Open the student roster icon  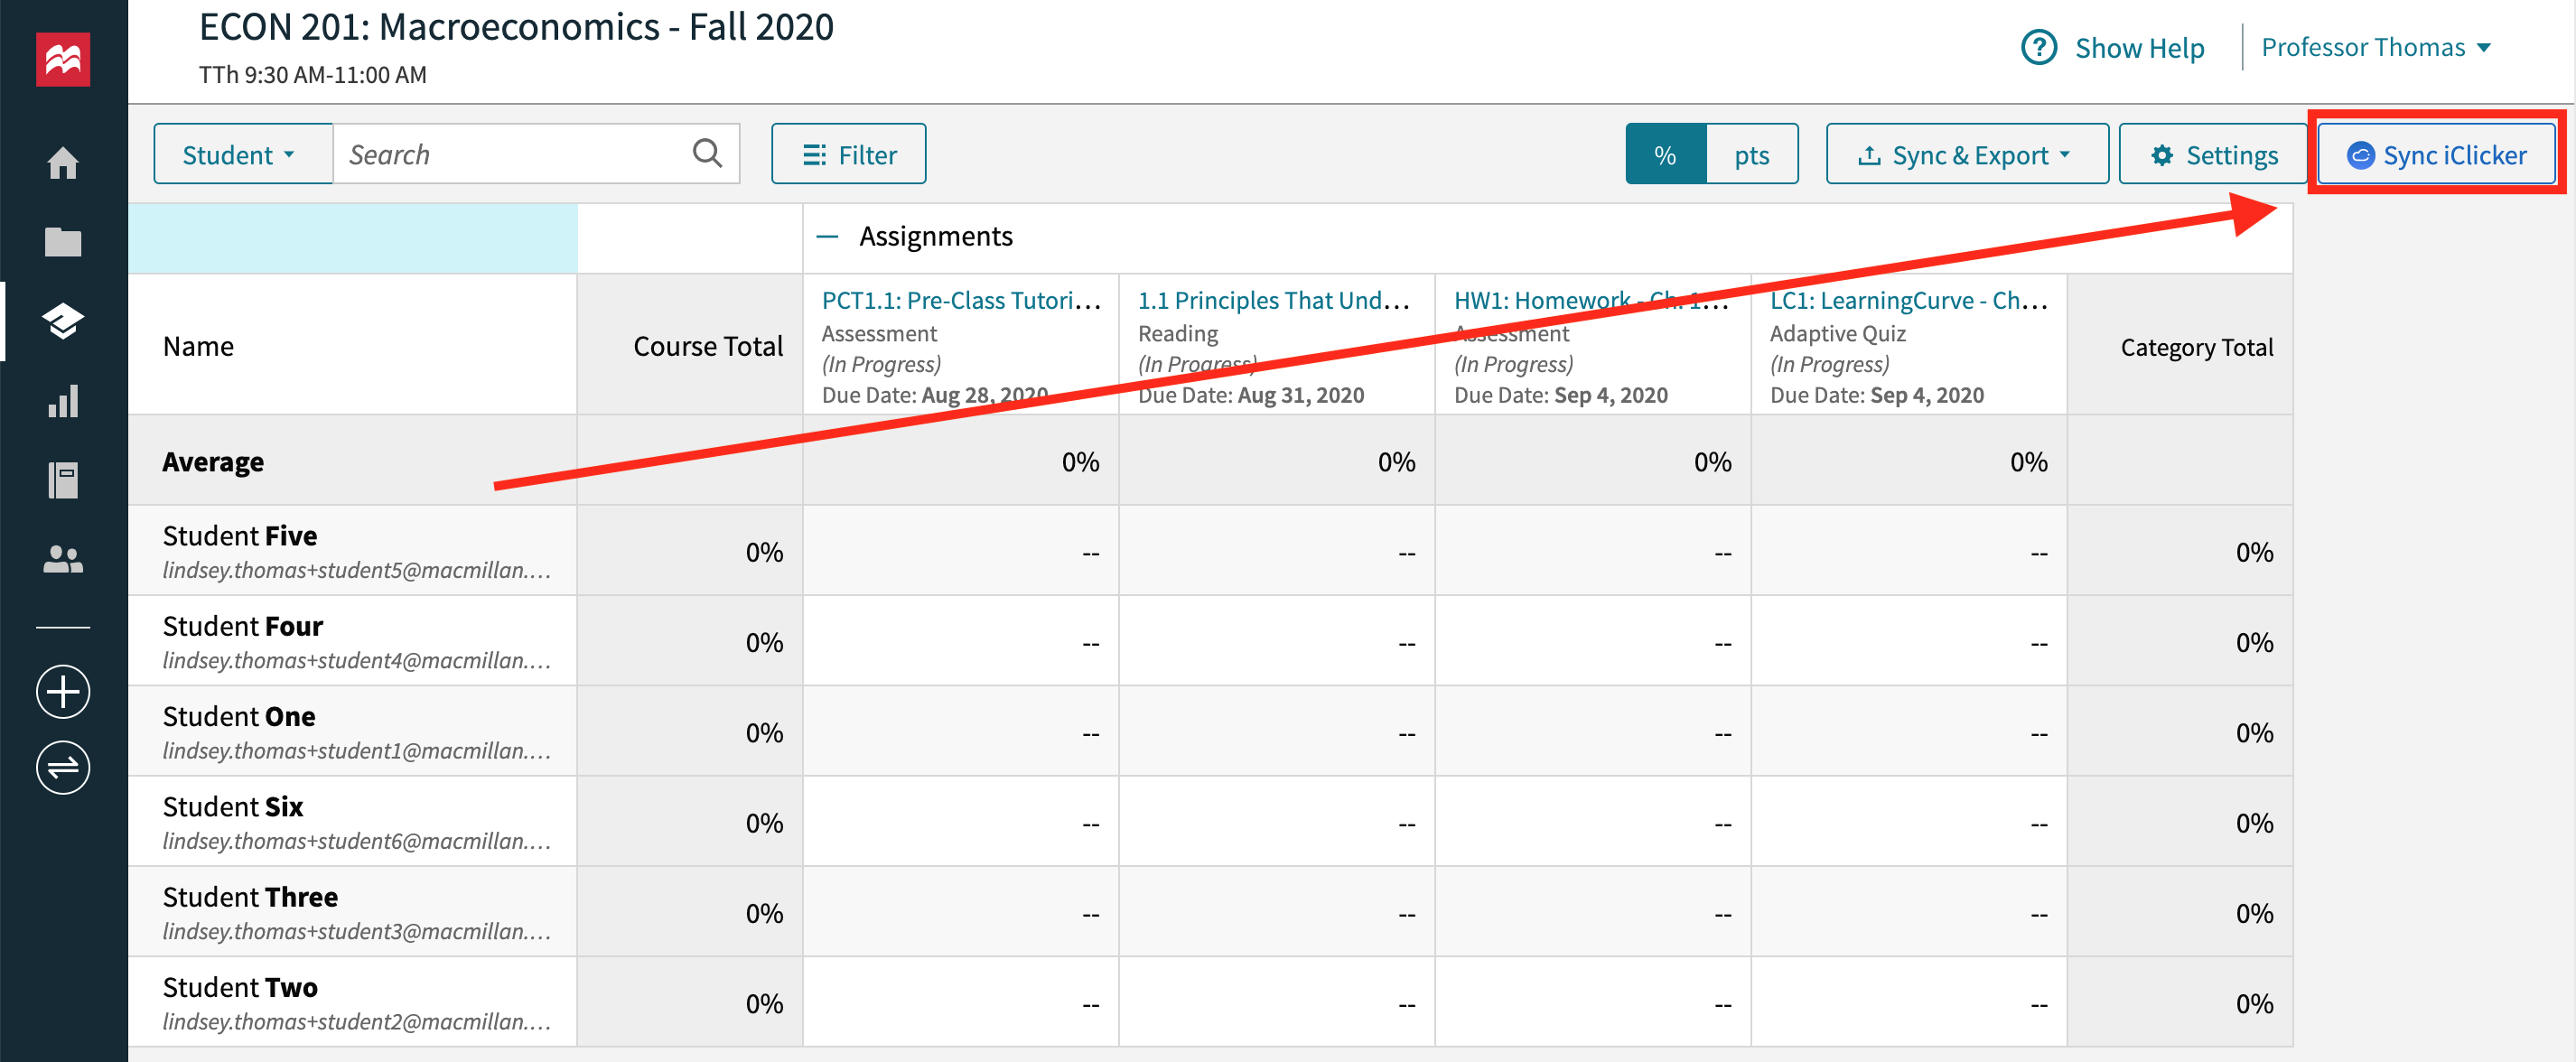click(62, 560)
